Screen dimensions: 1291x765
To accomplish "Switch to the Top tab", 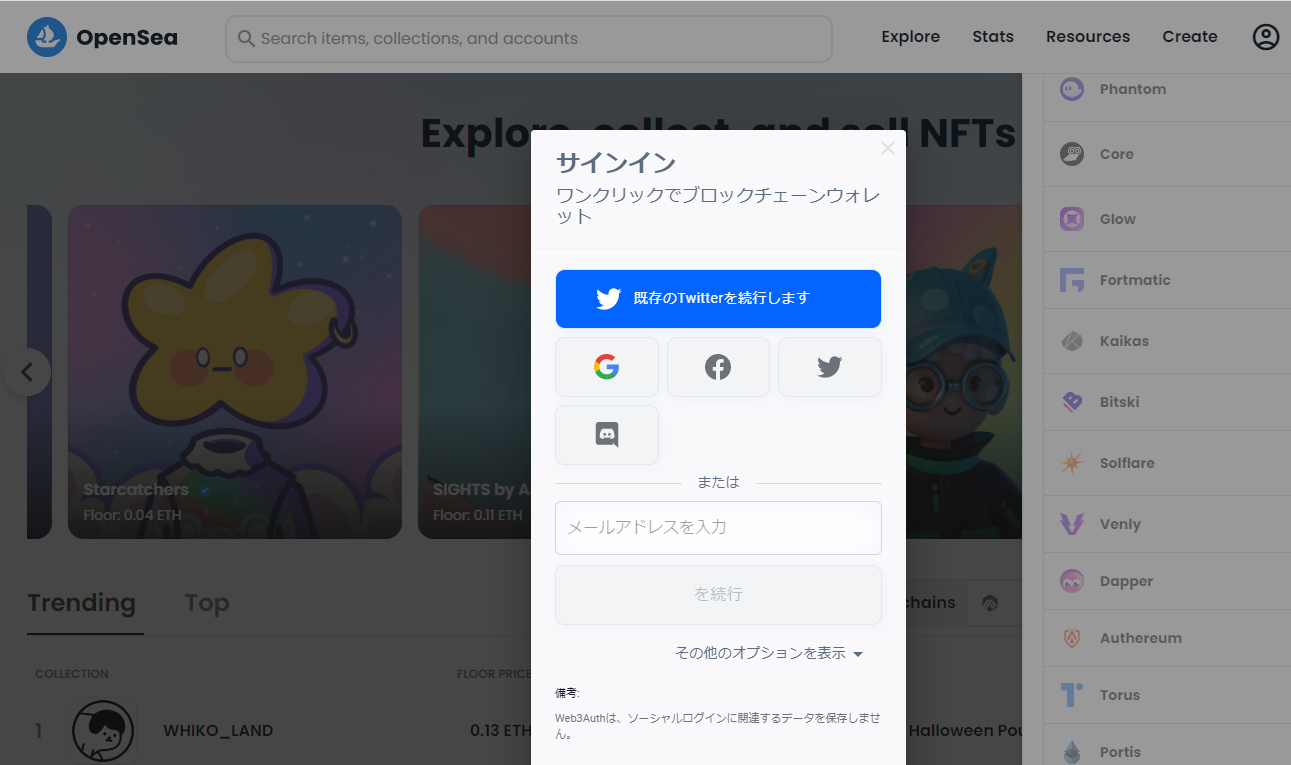I will point(206,602).
